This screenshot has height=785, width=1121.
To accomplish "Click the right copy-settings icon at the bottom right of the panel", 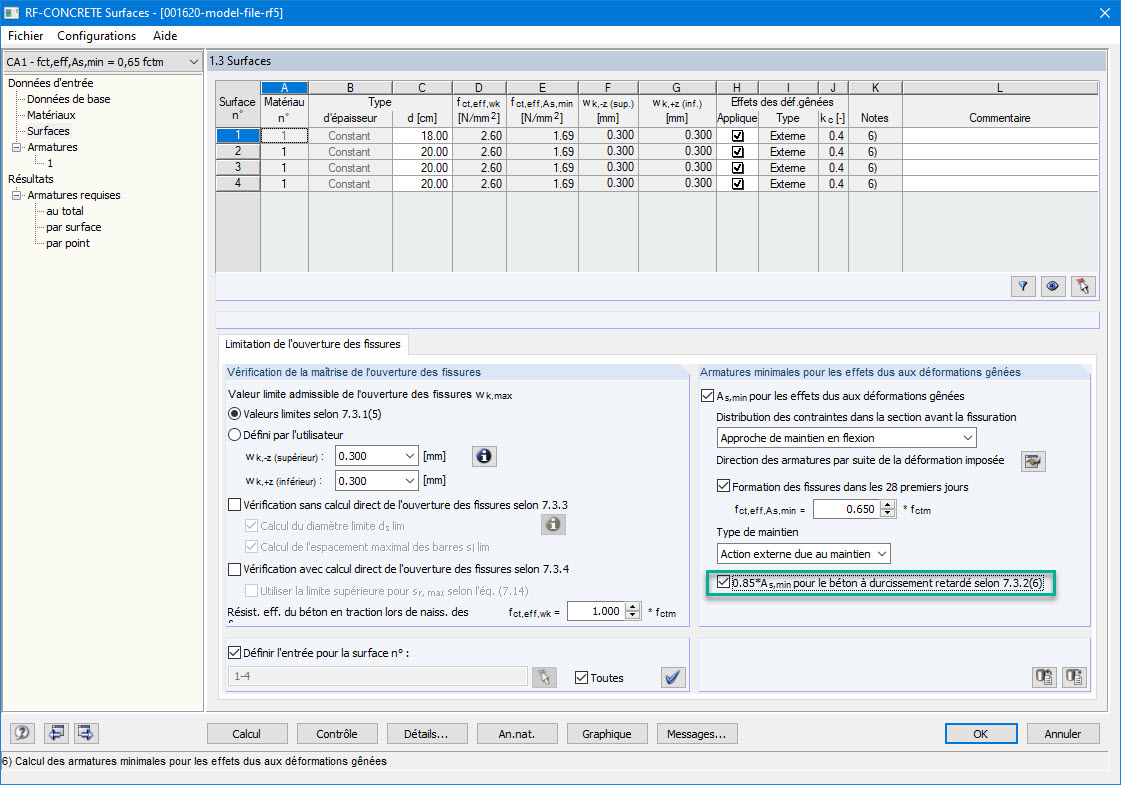I will point(1075,676).
